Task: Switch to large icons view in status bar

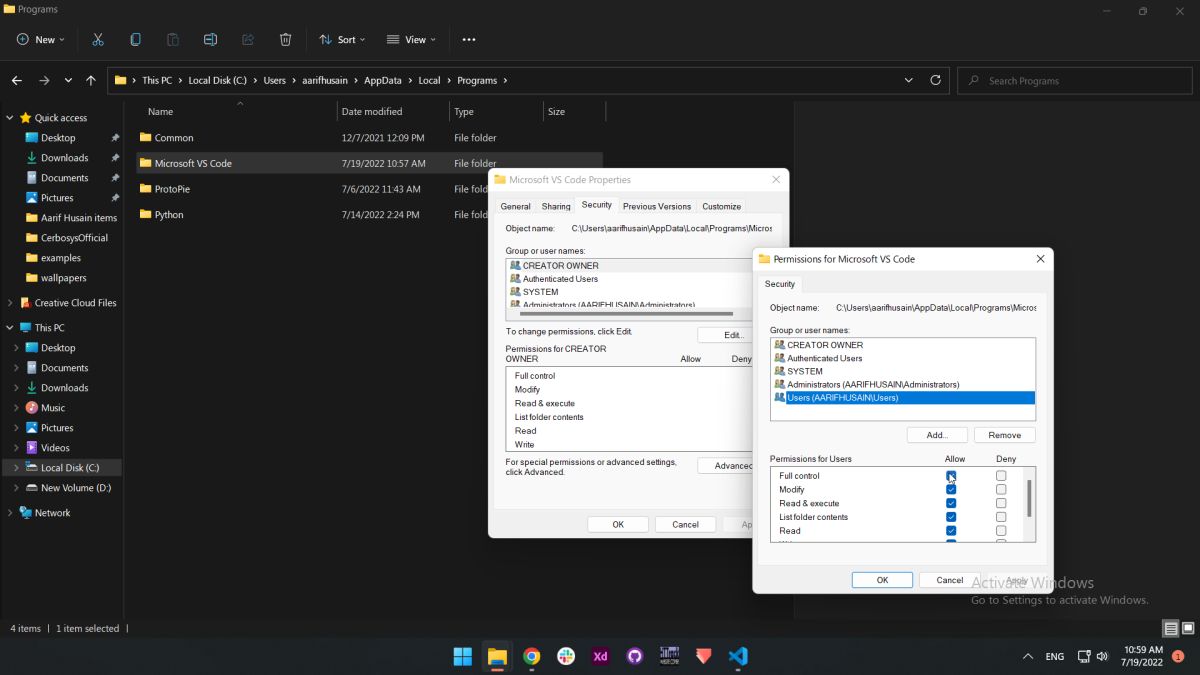Action: 1186,628
